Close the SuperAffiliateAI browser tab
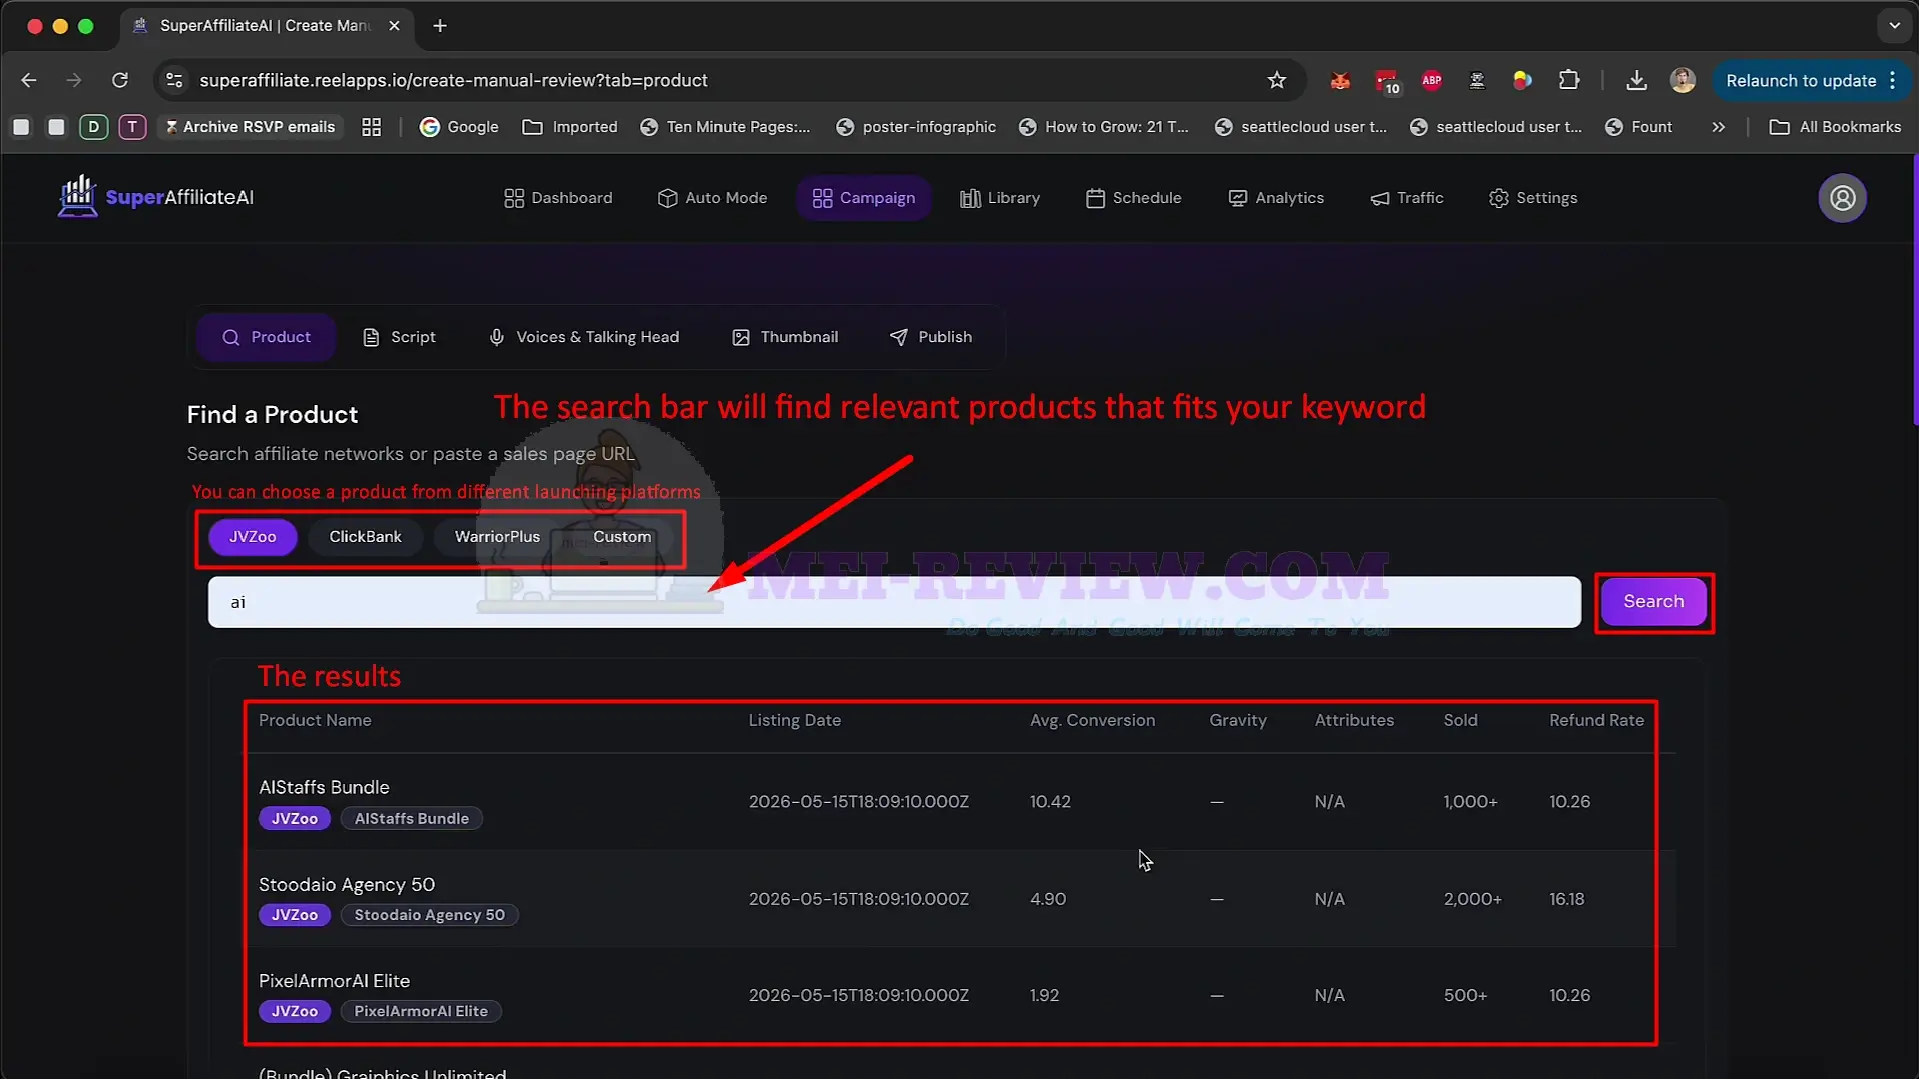1919x1079 pixels. (394, 26)
